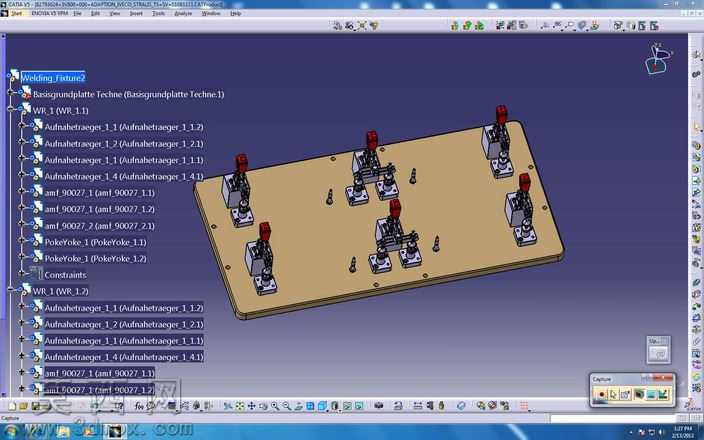Expand the Basisgrundplatte Techne node

[10, 92]
